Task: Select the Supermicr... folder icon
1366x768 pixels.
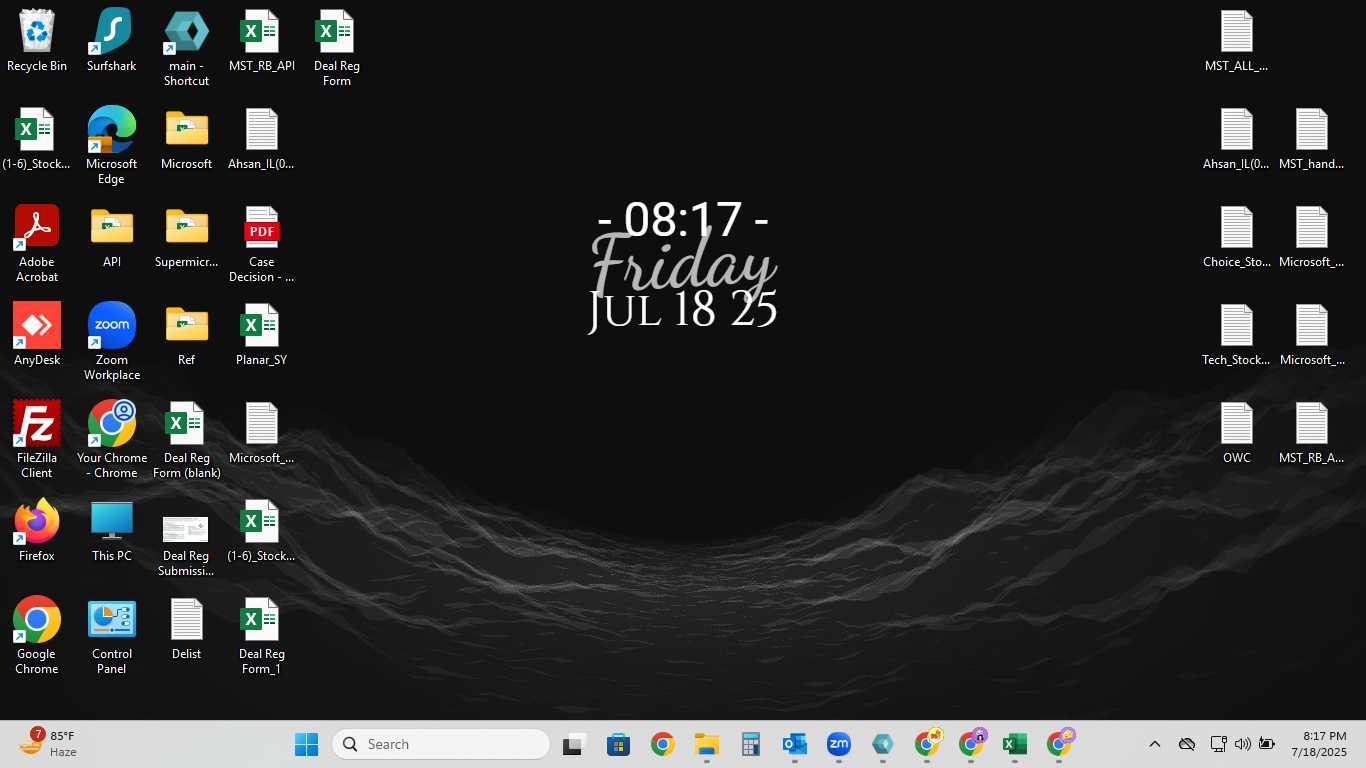Action: pyautogui.click(x=187, y=237)
